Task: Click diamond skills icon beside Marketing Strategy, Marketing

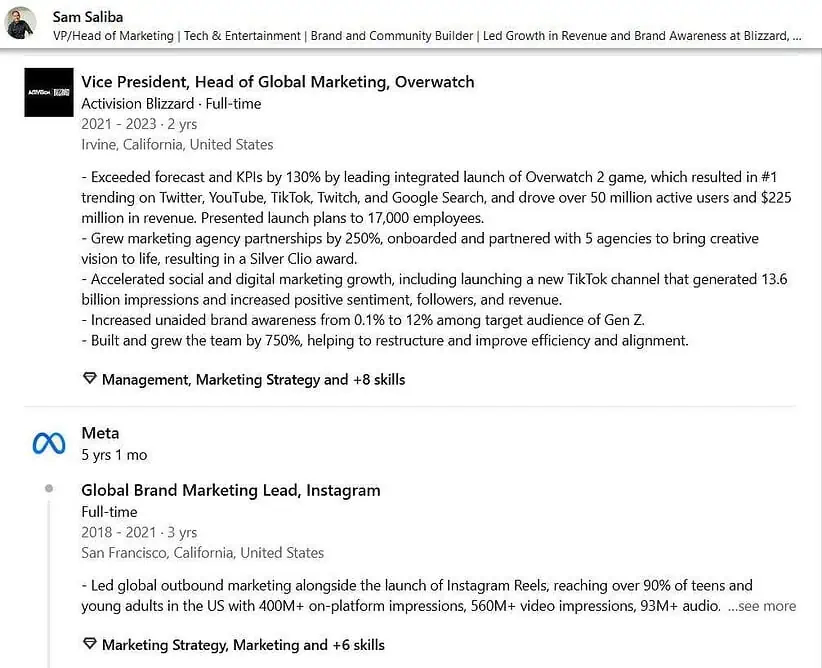Action: (89, 645)
